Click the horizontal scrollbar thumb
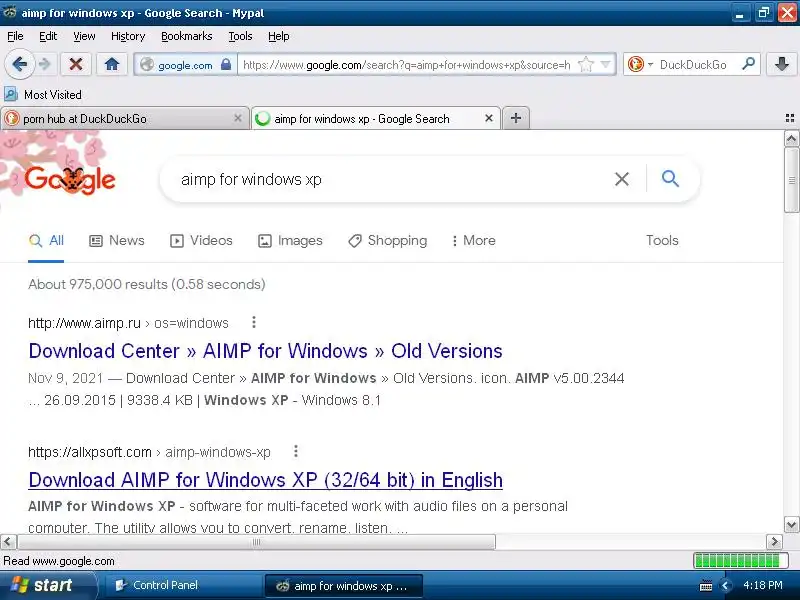Screen dimensions: 800x600 tap(256, 541)
